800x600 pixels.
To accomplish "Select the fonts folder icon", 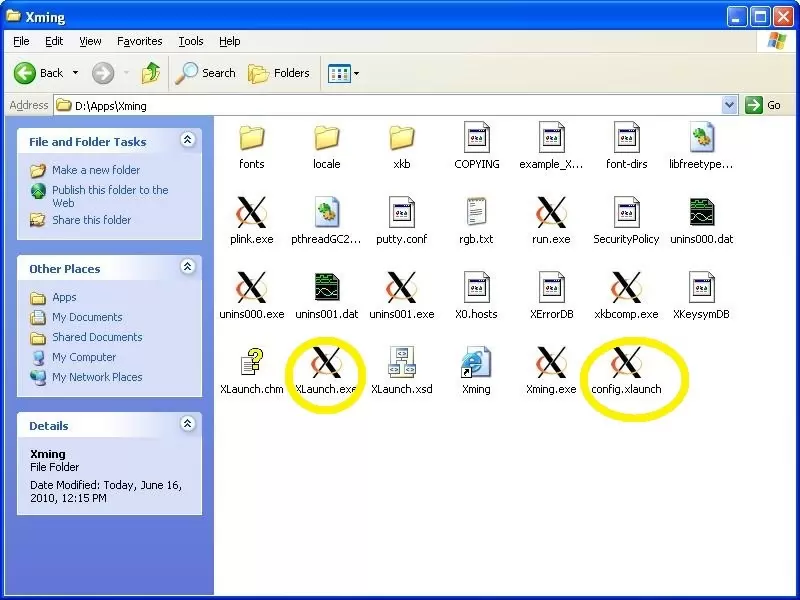I will click(x=251, y=138).
